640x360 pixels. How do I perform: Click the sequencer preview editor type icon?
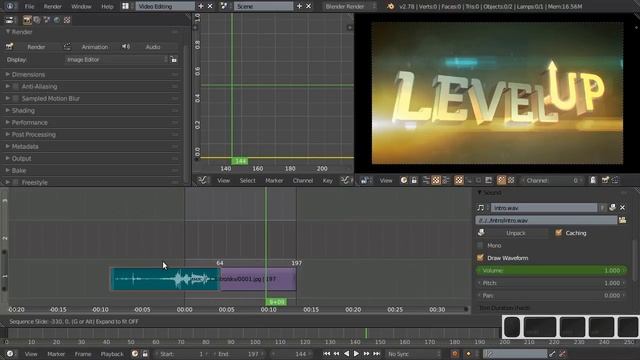364,180
